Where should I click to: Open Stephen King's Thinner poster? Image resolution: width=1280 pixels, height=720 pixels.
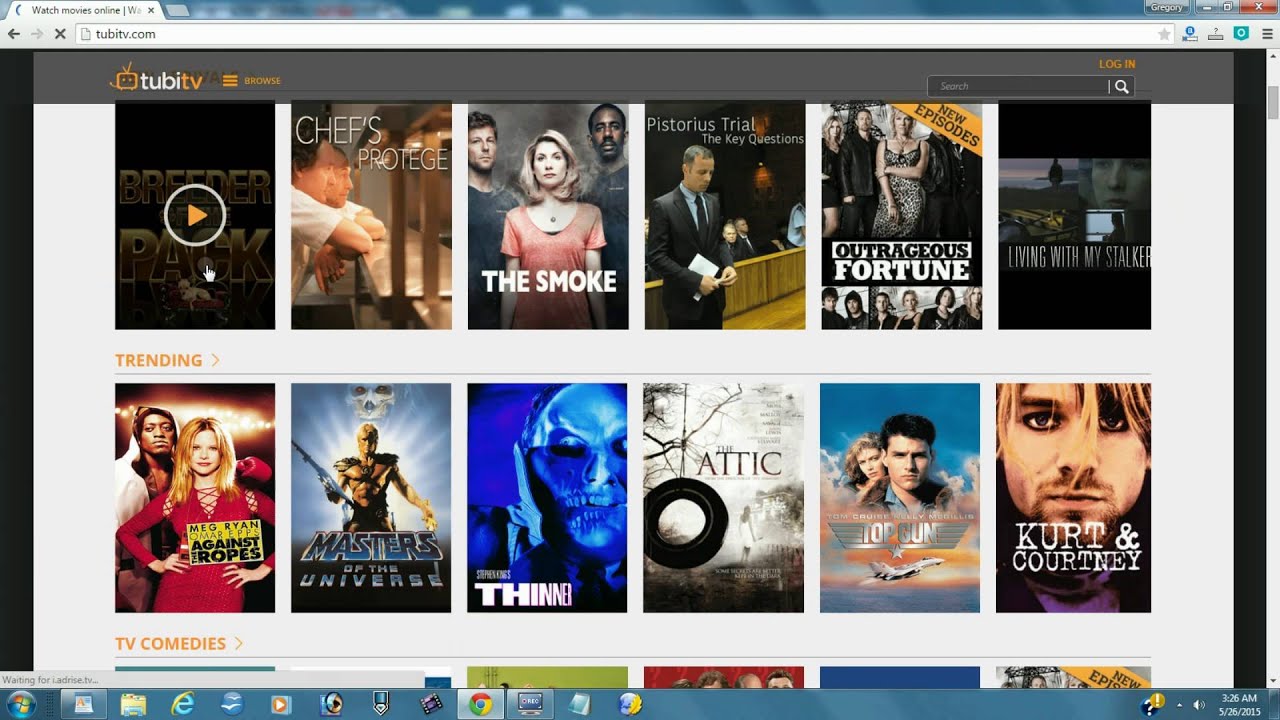[547, 498]
